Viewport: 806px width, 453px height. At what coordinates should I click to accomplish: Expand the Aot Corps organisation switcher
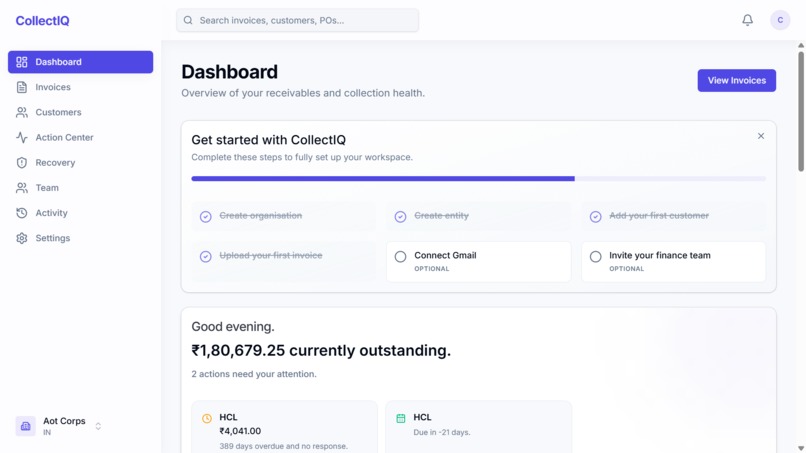pyautogui.click(x=59, y=426)
